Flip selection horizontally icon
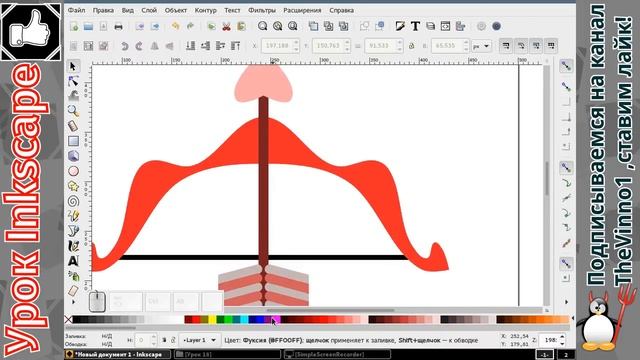This screenshot has height=360, width=640. tap(154, 46)
